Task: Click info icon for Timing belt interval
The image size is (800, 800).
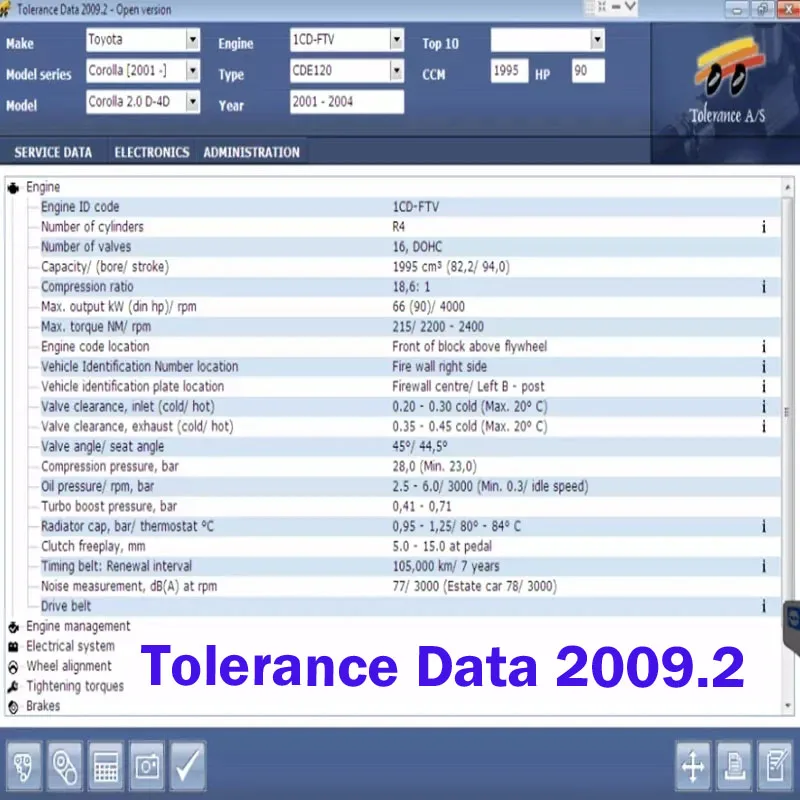Action: 764,566
